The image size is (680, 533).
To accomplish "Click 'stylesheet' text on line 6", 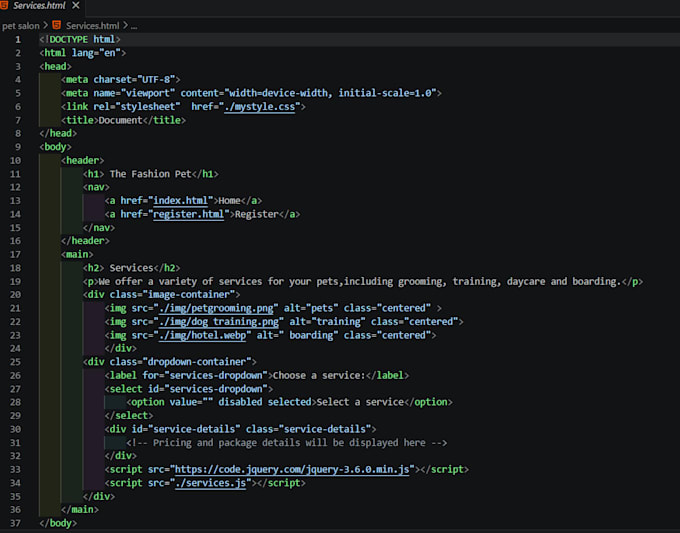I will [x=147, y=107].
